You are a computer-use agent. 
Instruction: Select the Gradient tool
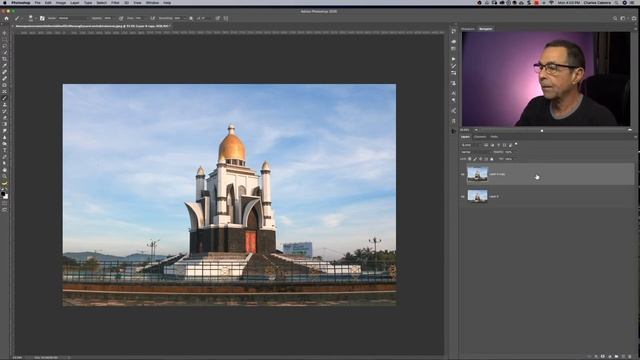click(x=4, y=124)
